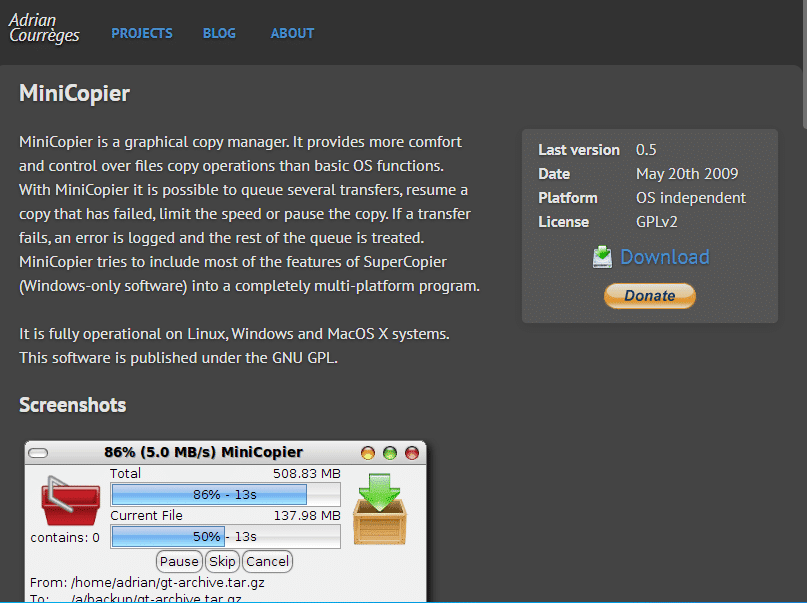Viewport: 807px width, 603px height.
Task: Click the red basket icon in screenshot
Action: [x=70, y=501]
